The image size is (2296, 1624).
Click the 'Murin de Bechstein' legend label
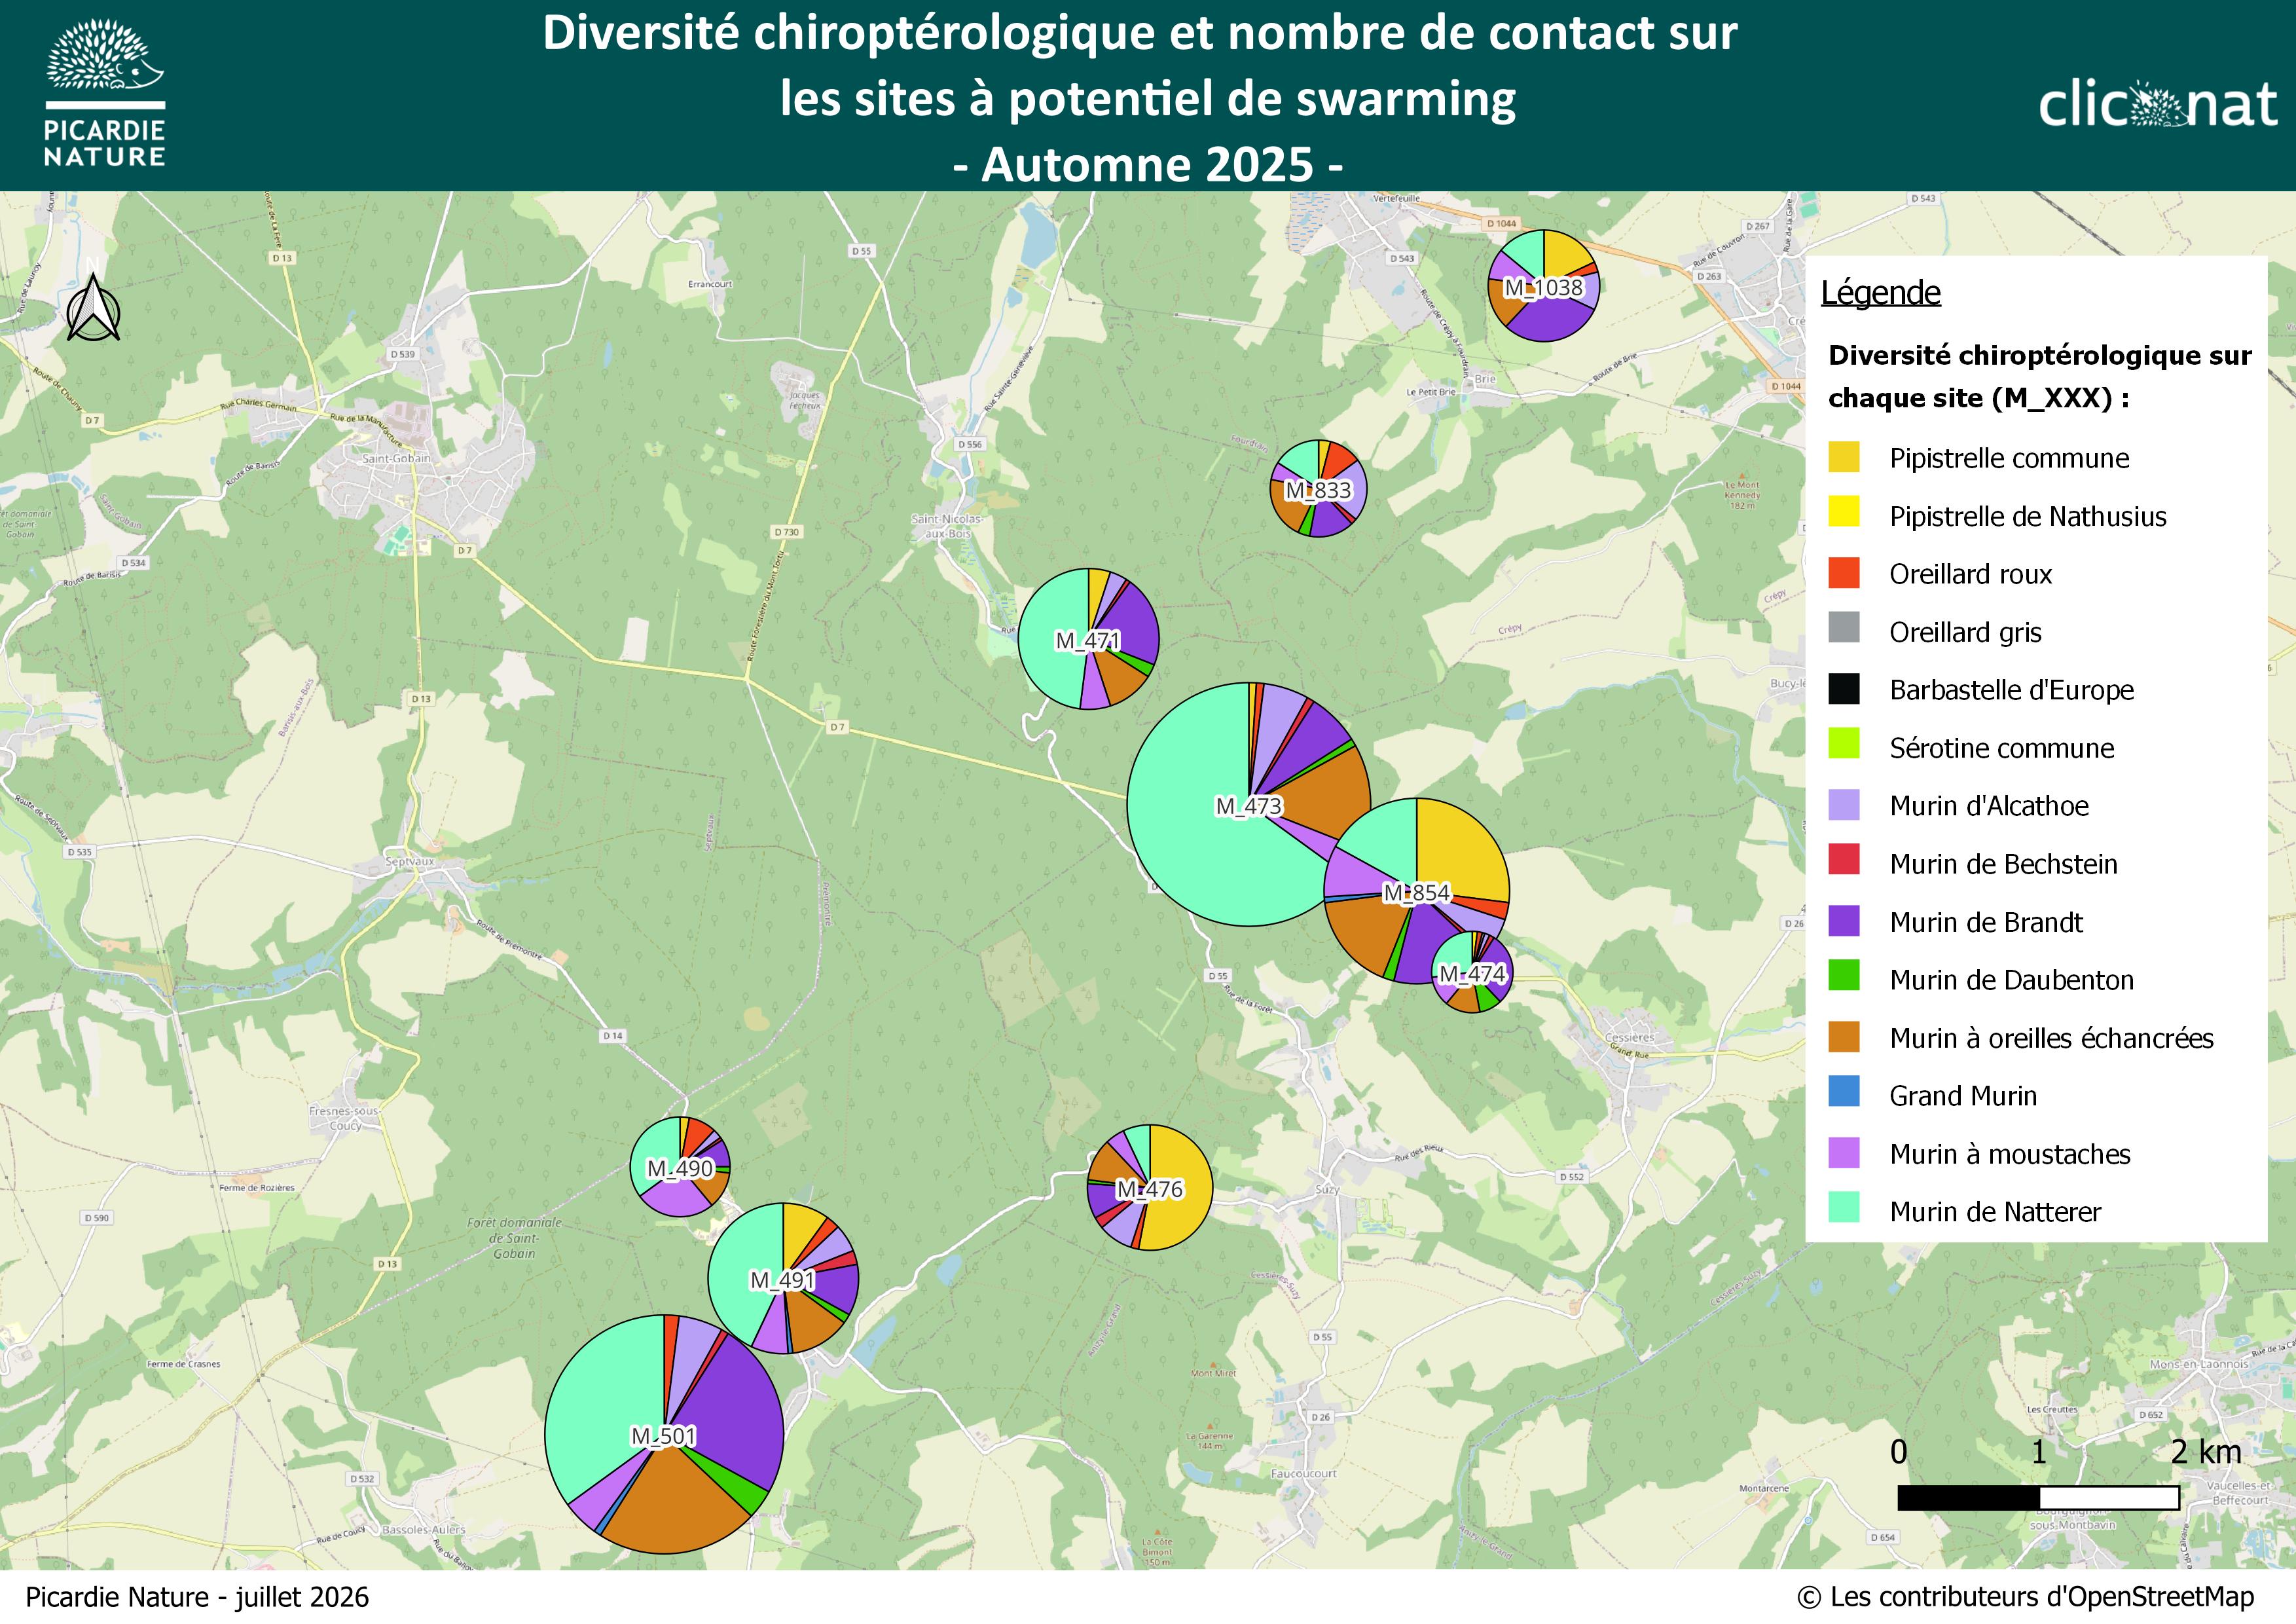tap(2004, 864)
